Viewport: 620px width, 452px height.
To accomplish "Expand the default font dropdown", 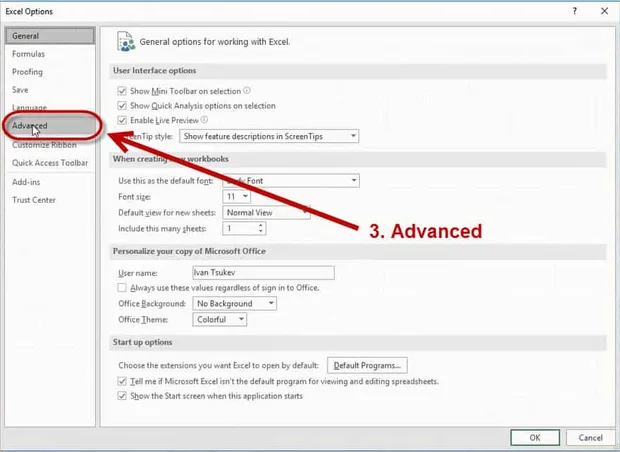I will [x=291, y=181].
